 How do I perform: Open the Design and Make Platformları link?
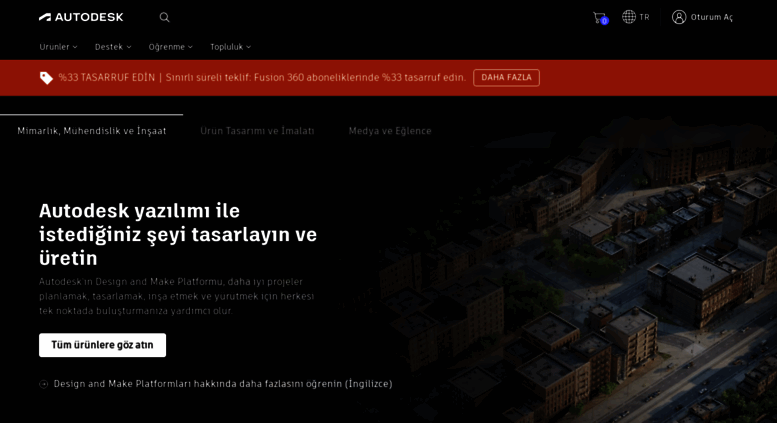223,384
